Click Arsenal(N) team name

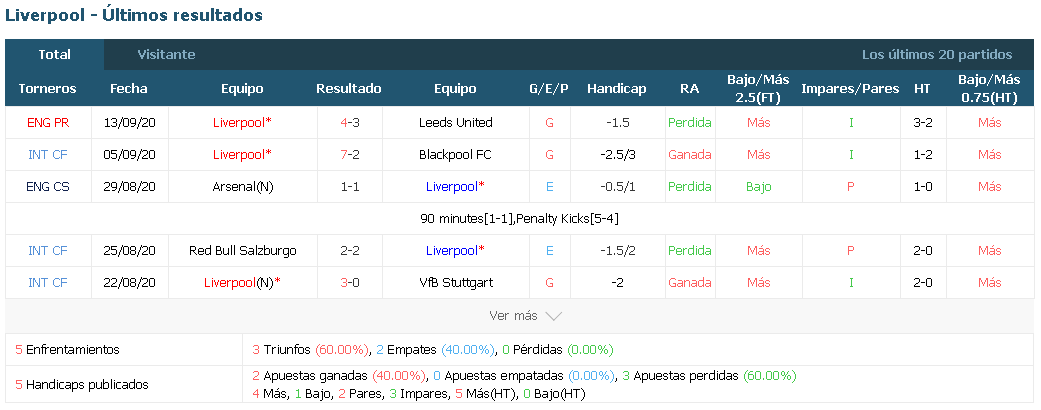[x=242, y=186]
